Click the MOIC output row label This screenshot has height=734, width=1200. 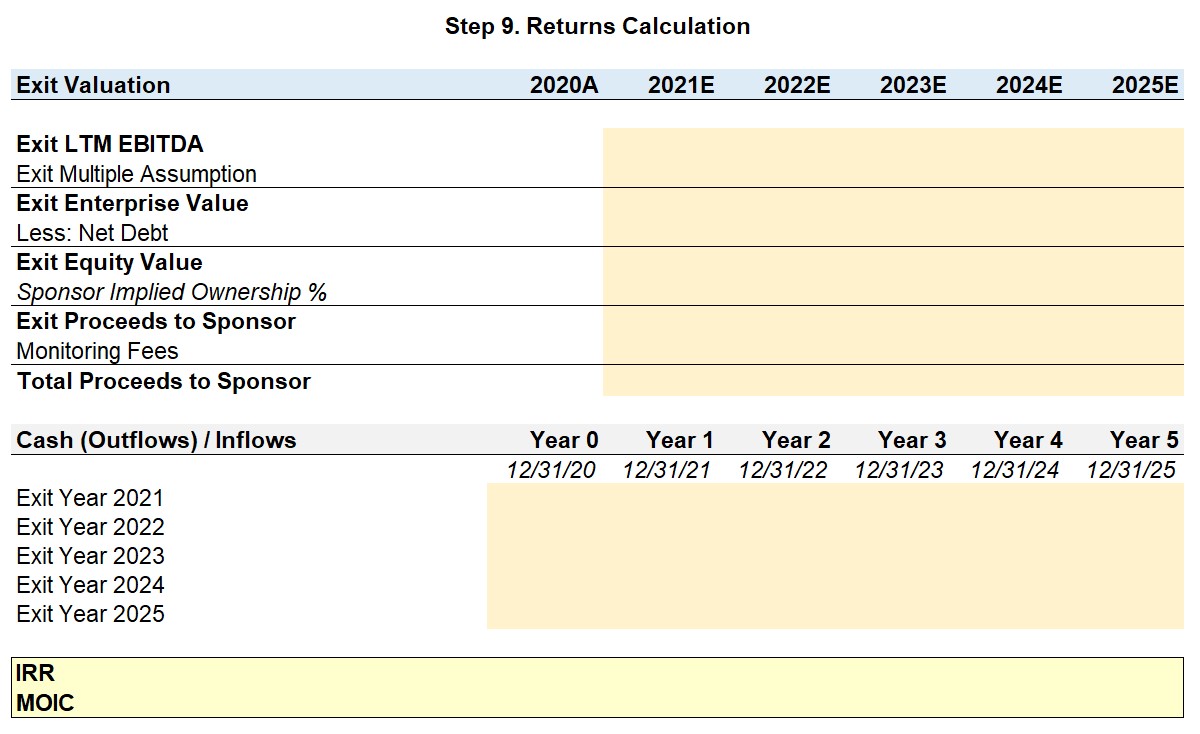tap(46, 703)
